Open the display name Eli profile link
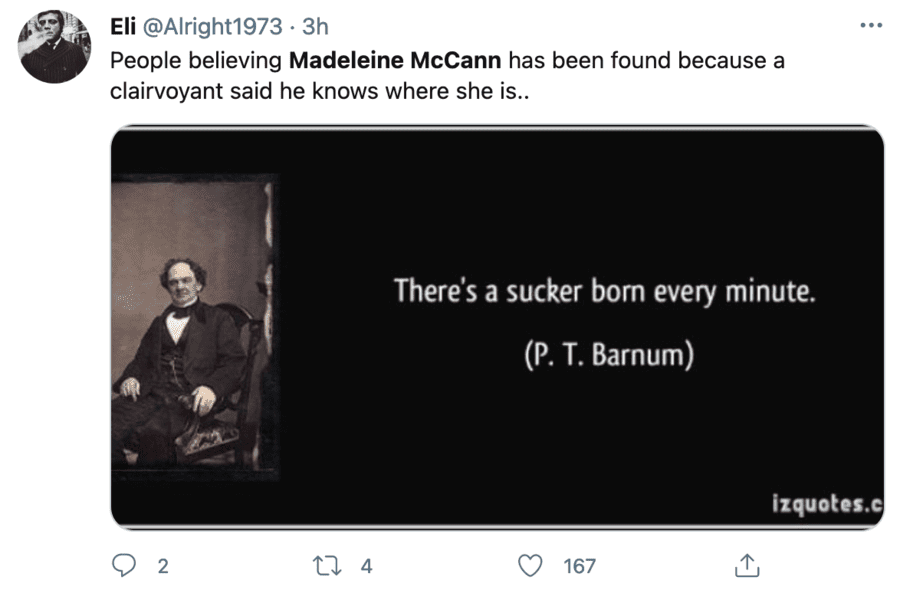 (x=123, y=27)
